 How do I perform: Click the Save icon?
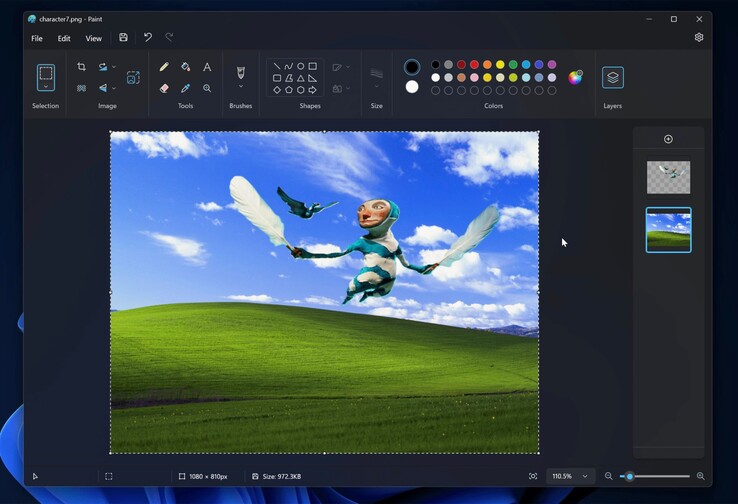(x=123, y=37)
